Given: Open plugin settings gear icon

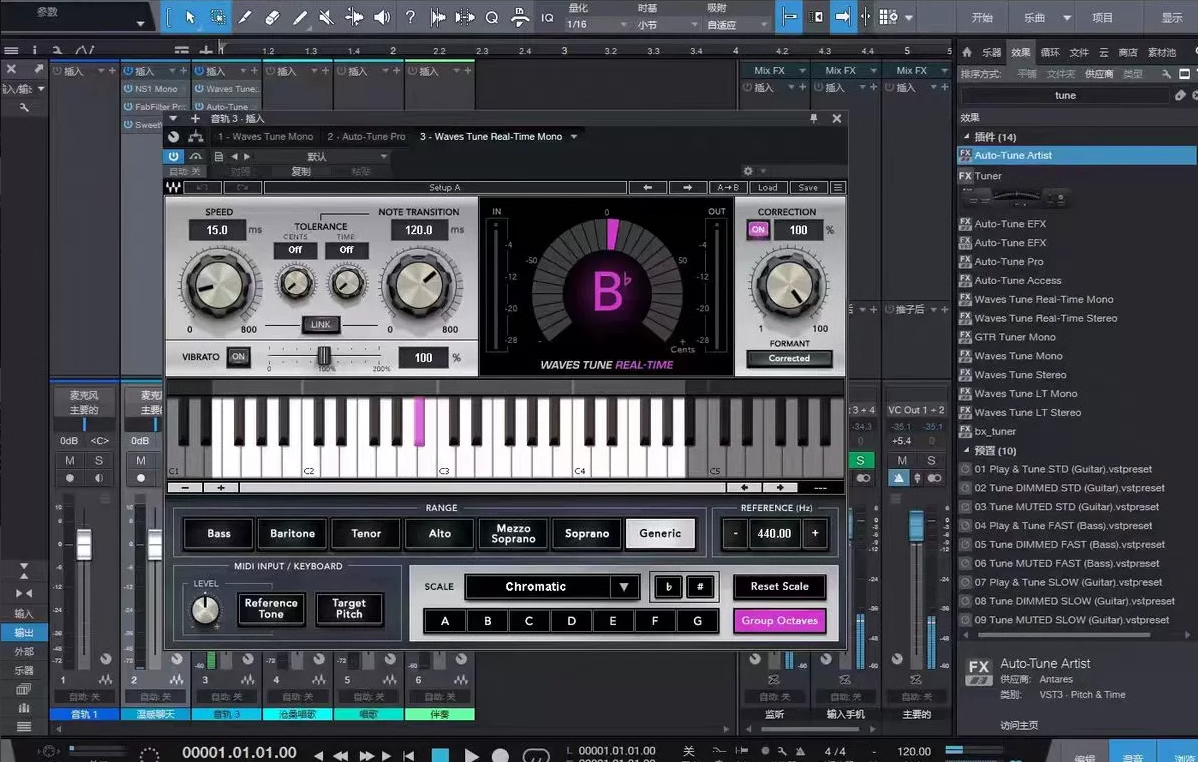Looking at the screenshot, I should tap(748, 171).
